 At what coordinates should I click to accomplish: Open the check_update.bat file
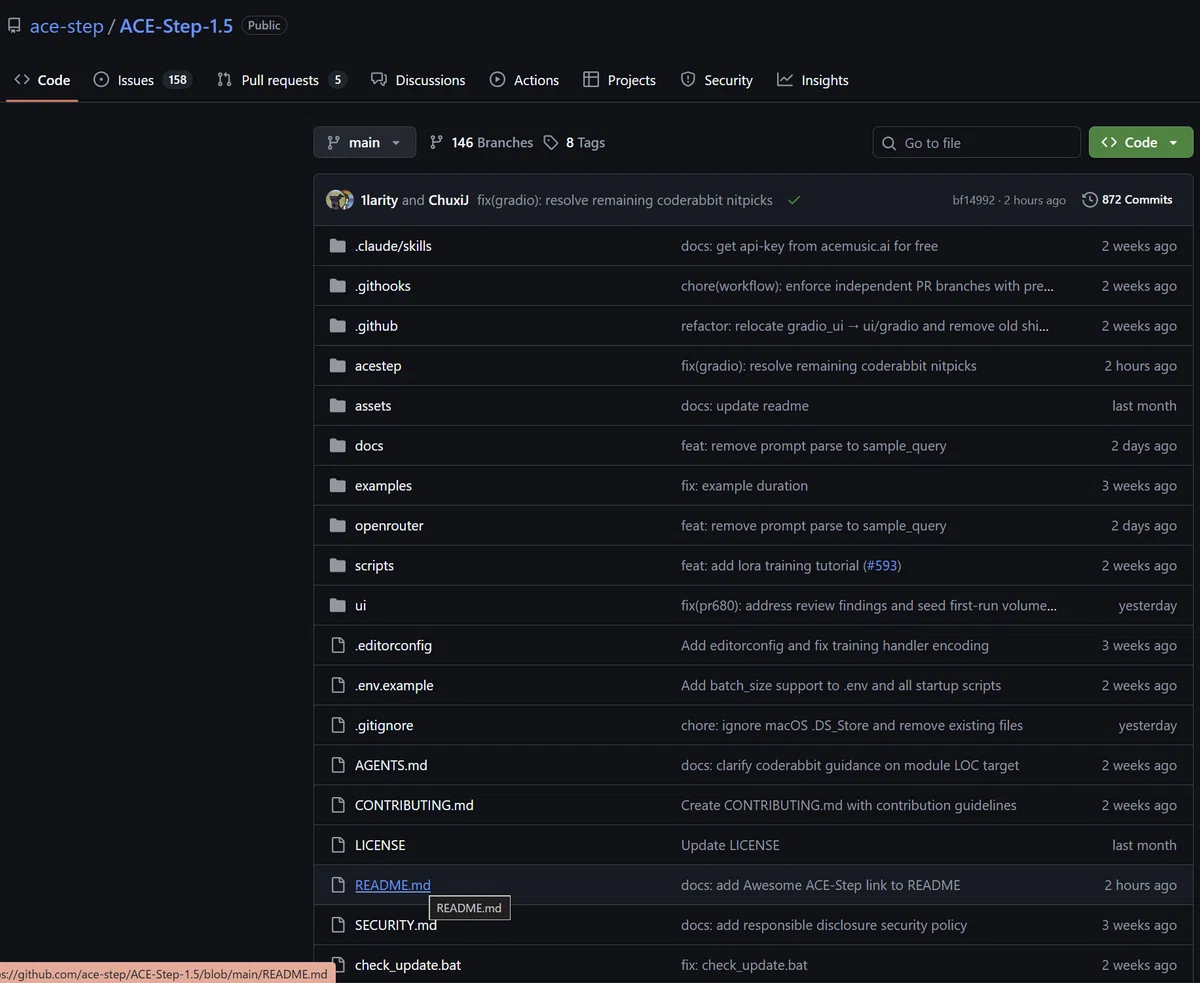point(408,966)
